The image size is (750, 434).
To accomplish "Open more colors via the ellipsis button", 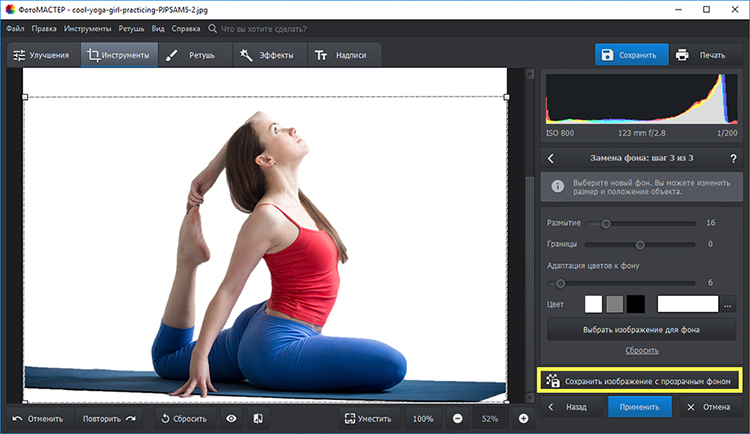I will click(x=728, y=304).
